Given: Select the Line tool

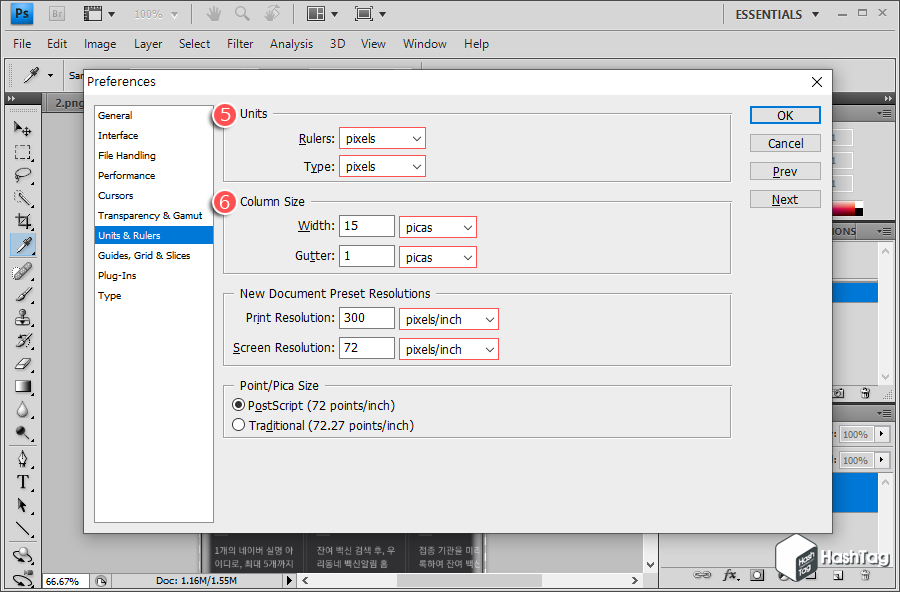Looking at the screenshot, I should tap(22, 528).
